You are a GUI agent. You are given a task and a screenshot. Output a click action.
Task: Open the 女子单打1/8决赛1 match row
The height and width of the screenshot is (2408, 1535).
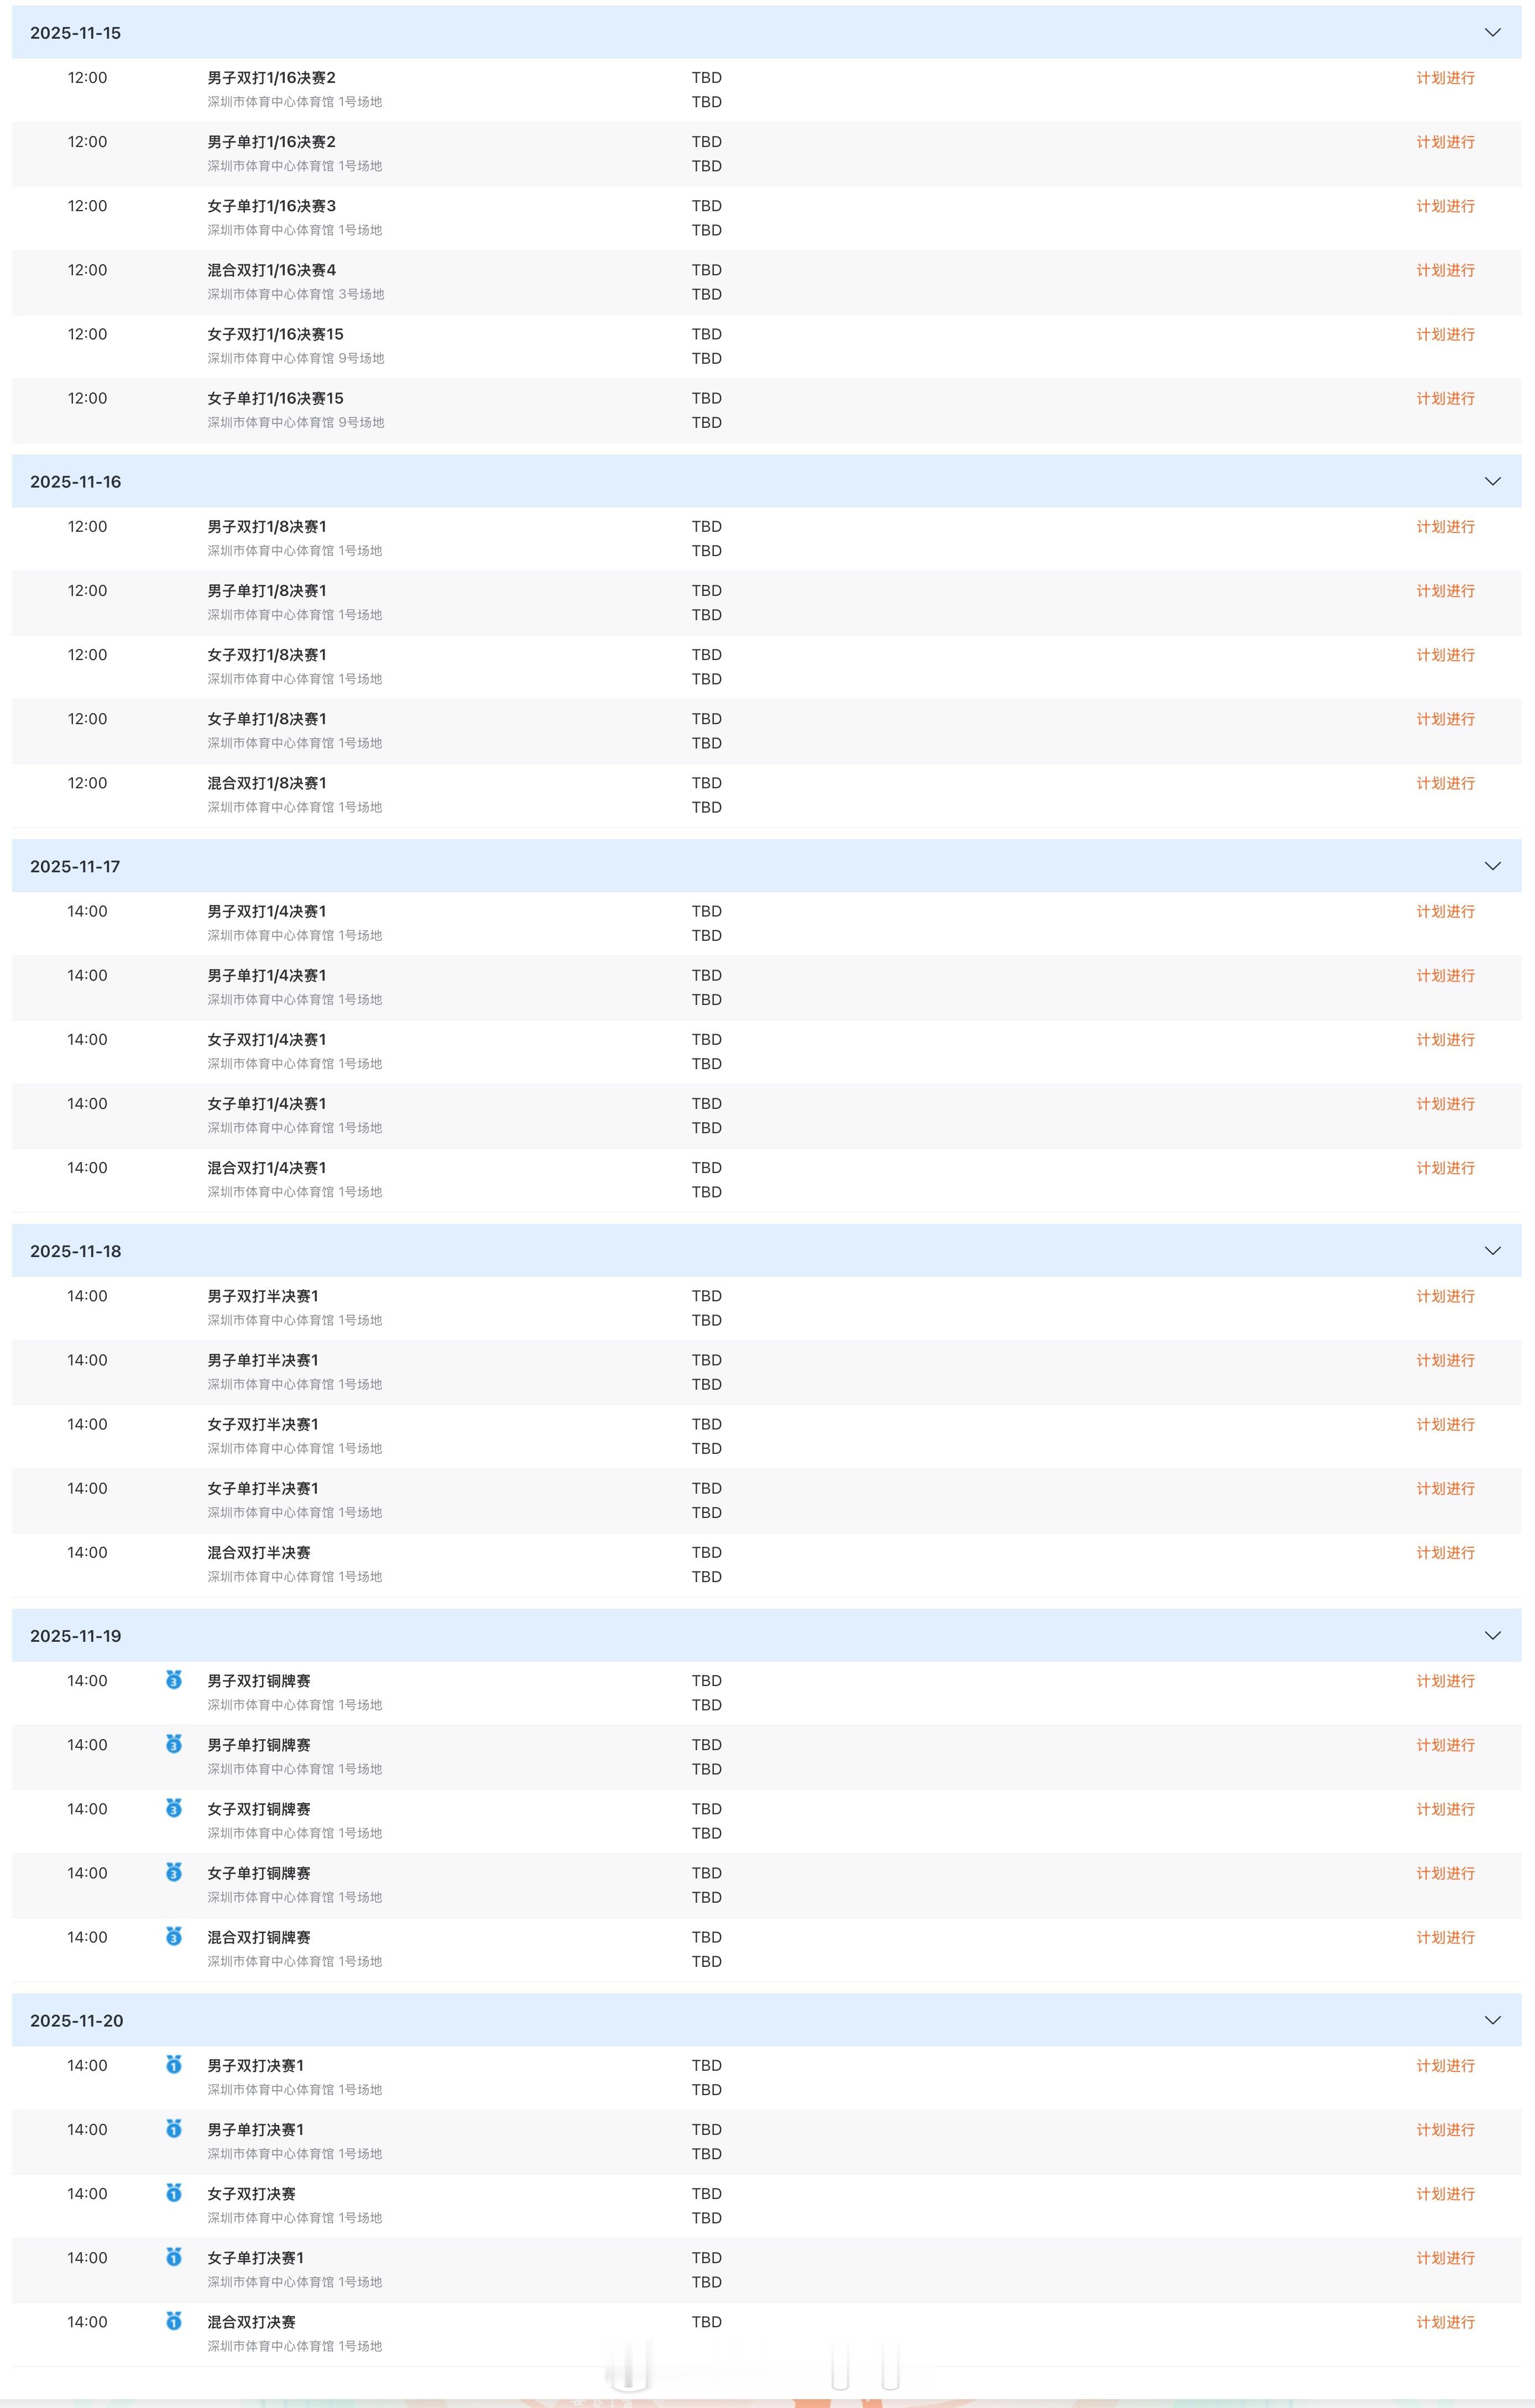click(x=267, y=719)
